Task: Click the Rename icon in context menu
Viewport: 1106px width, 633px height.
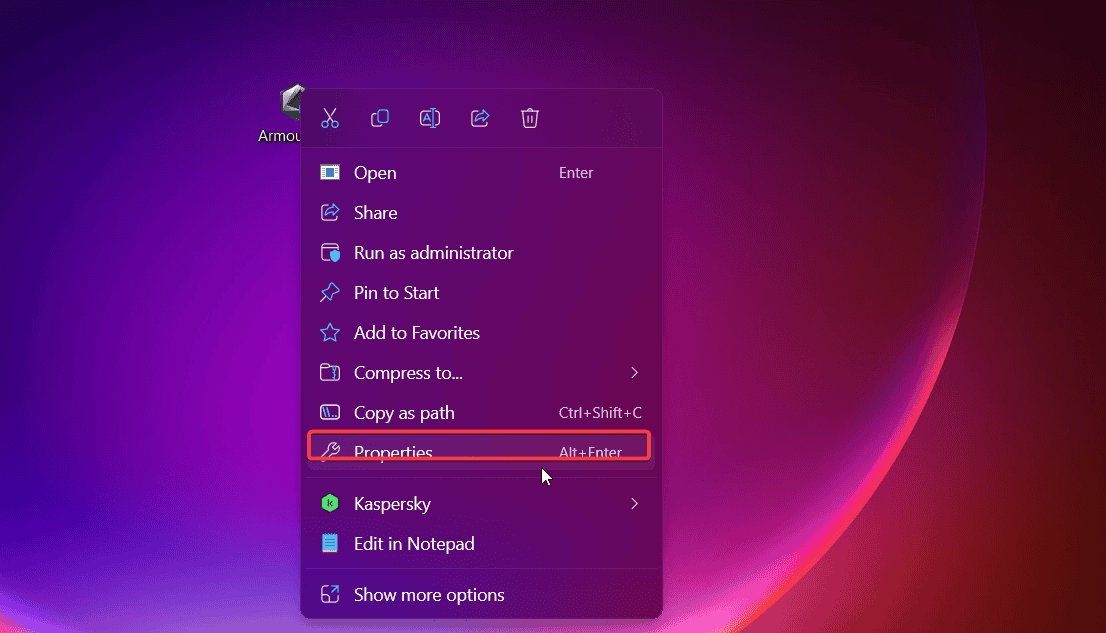Action: pyautogui.click(x=430, y=118)
